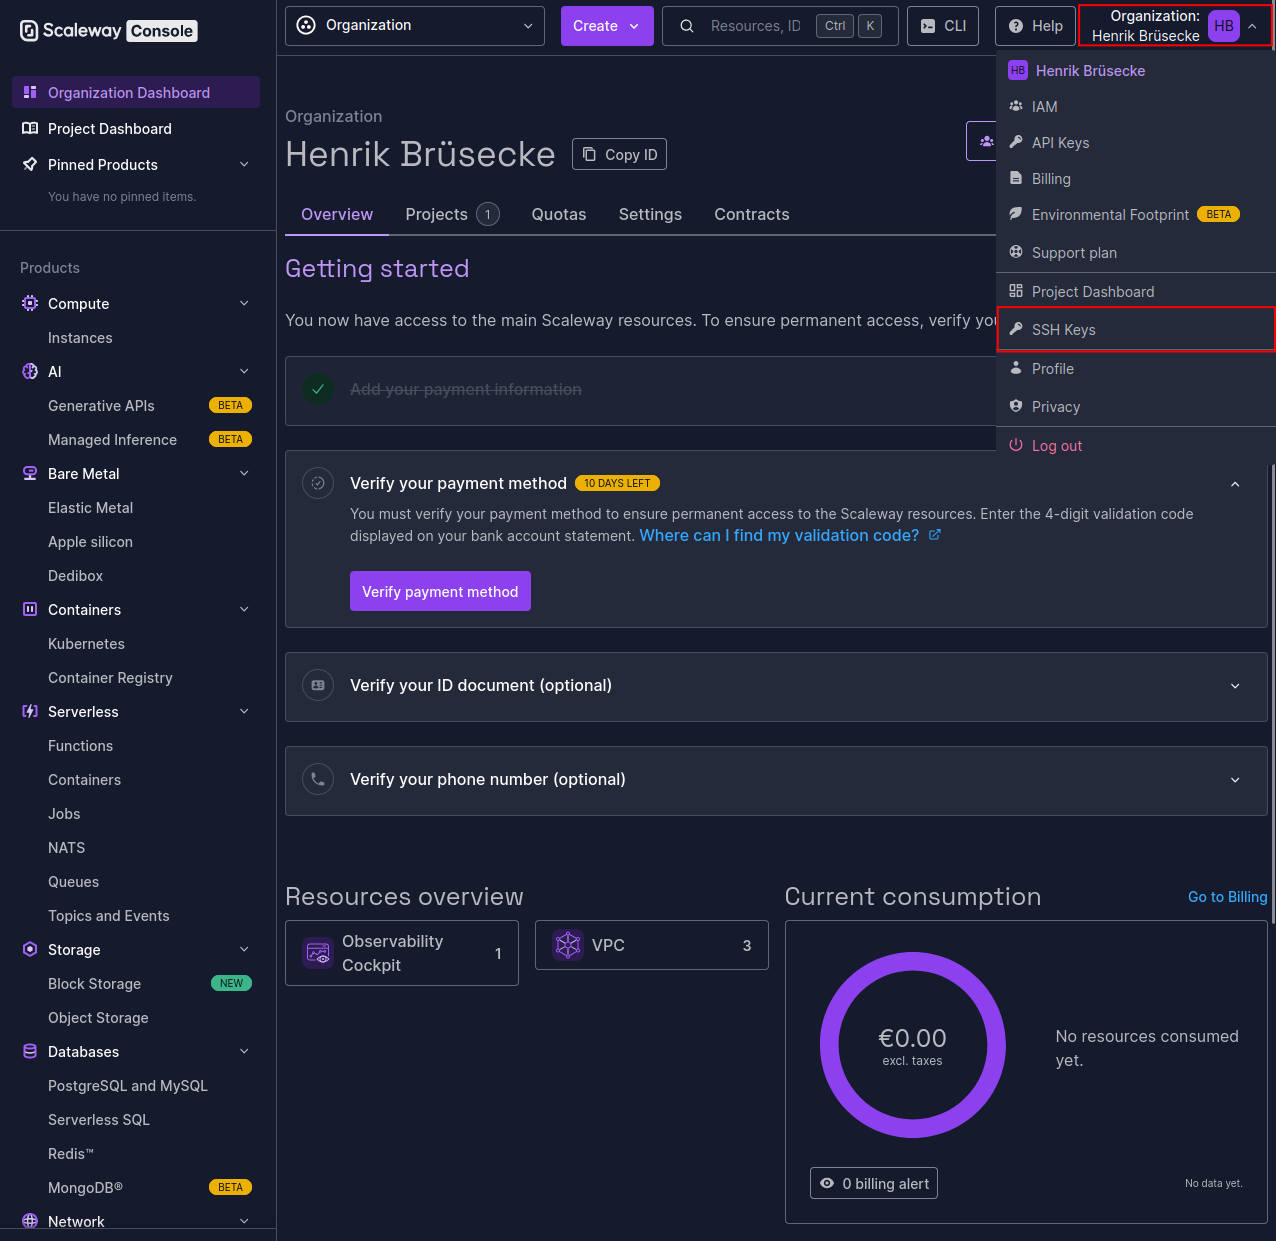
Task: Click the Billing document icon
Action: pos(1016,178)
